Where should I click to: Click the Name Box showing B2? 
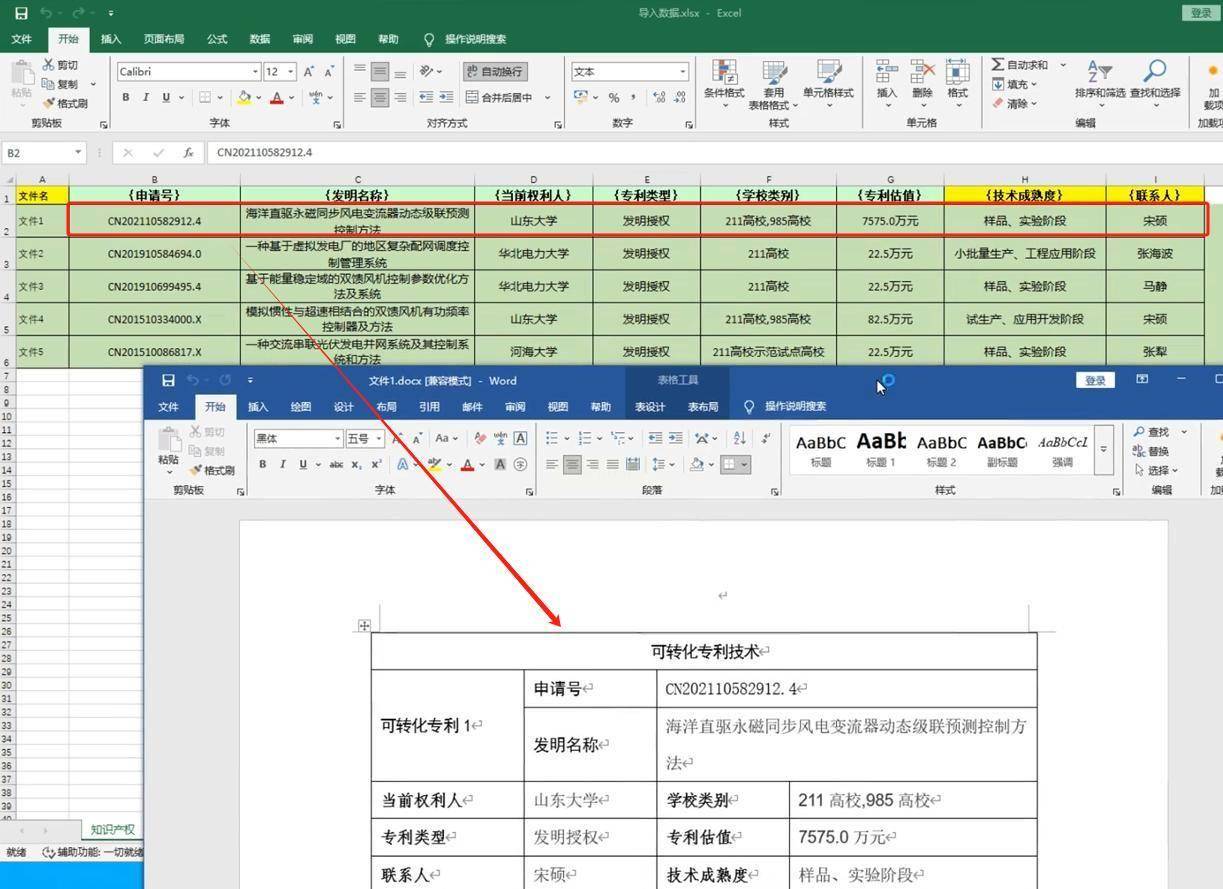pos(37,153)
